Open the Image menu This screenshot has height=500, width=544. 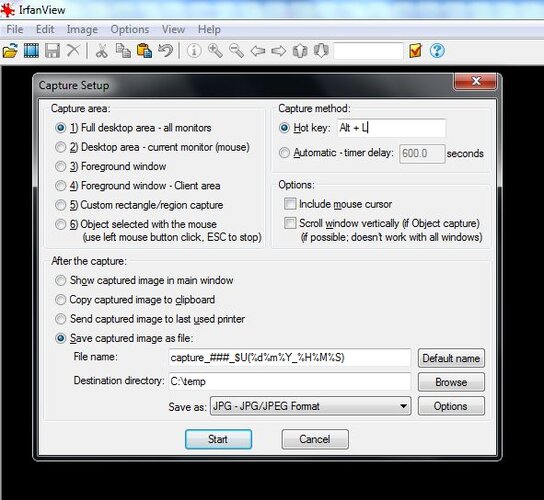[82, 29]
